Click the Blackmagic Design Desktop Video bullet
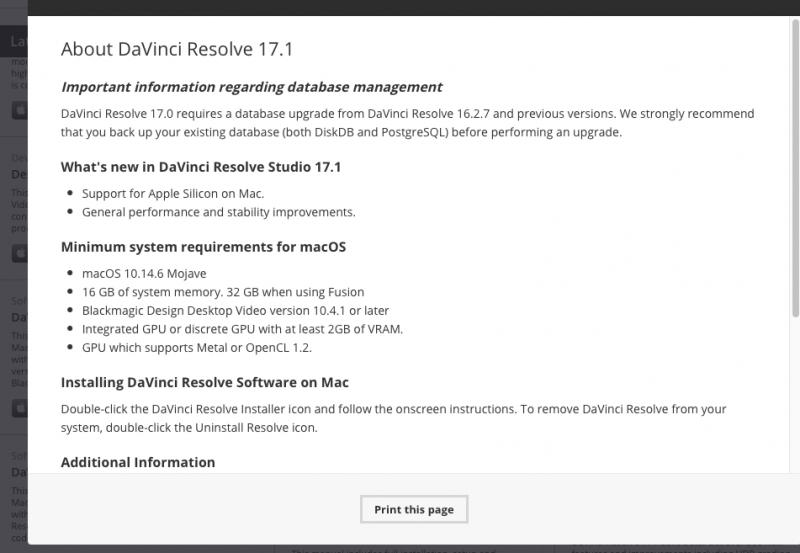The width and height of the screenshot is (800, 553). (x=238, y=310)
